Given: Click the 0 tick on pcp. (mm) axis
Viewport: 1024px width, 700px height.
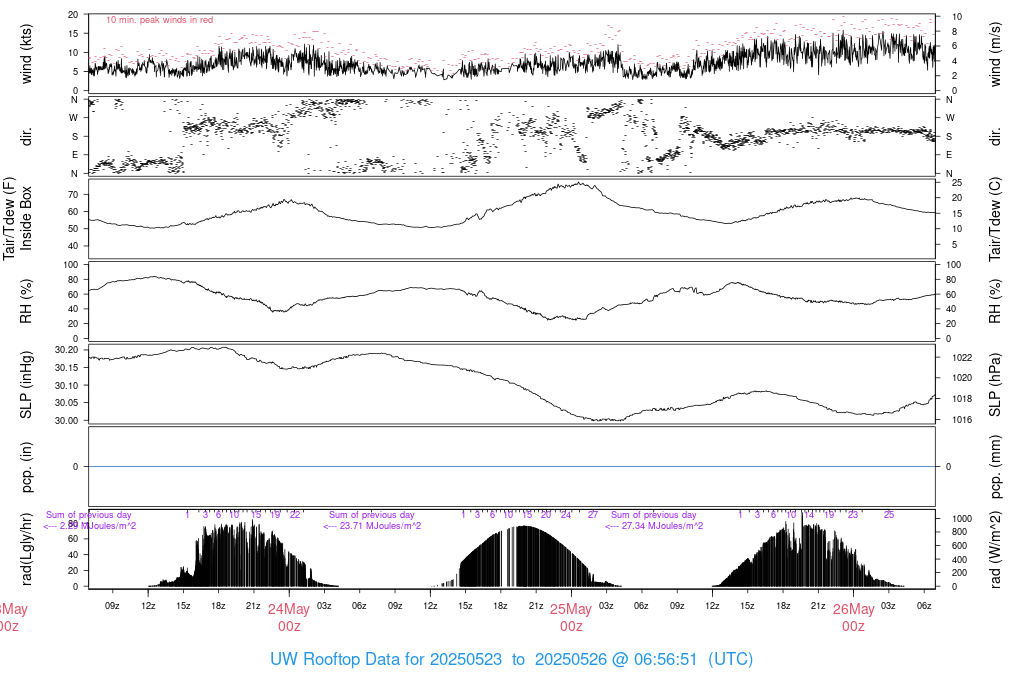Looking at the screenshot, I should click(948, 466).
